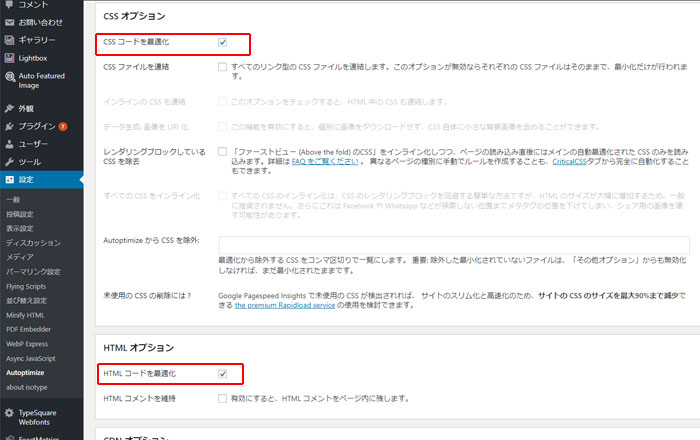
Task: Enable CSS ファイルを連結 checkbox
Action: [222, 67]
